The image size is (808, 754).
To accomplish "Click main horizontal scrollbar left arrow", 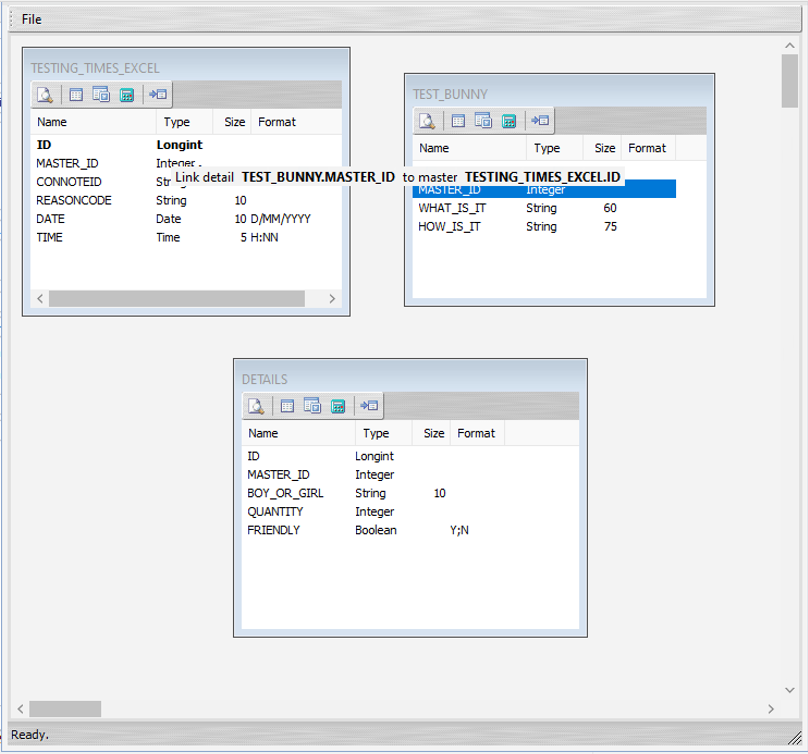I will [21, 709].
